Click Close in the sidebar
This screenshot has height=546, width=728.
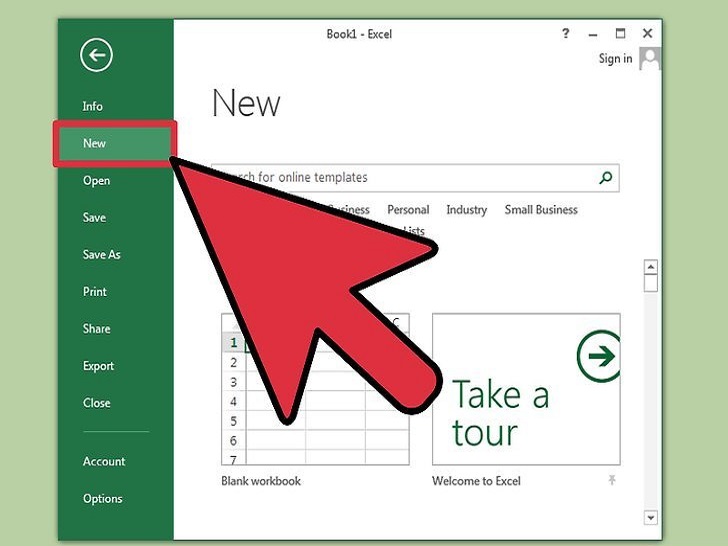coord(97,403)
